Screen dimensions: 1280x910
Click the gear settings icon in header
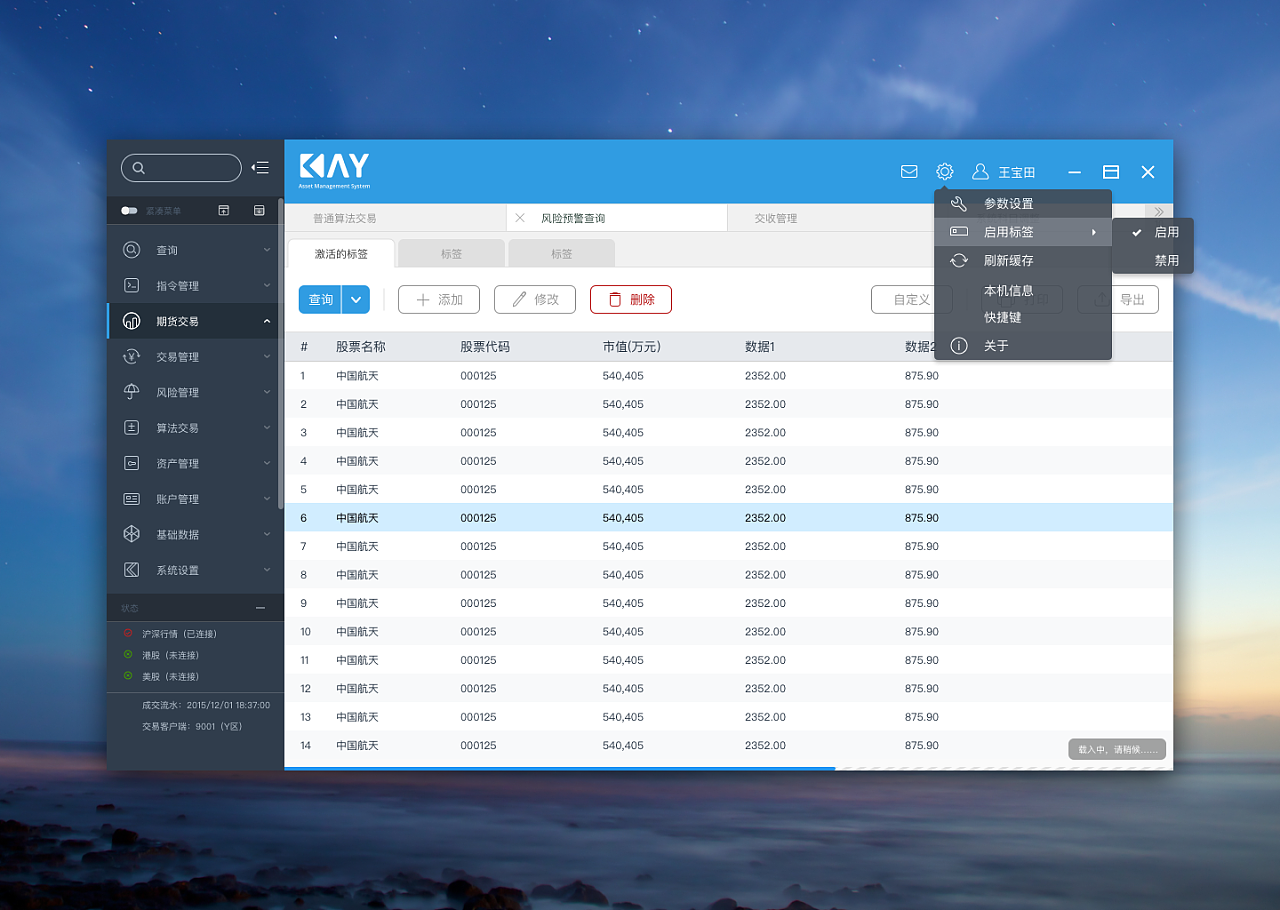[x=944, y=172]
